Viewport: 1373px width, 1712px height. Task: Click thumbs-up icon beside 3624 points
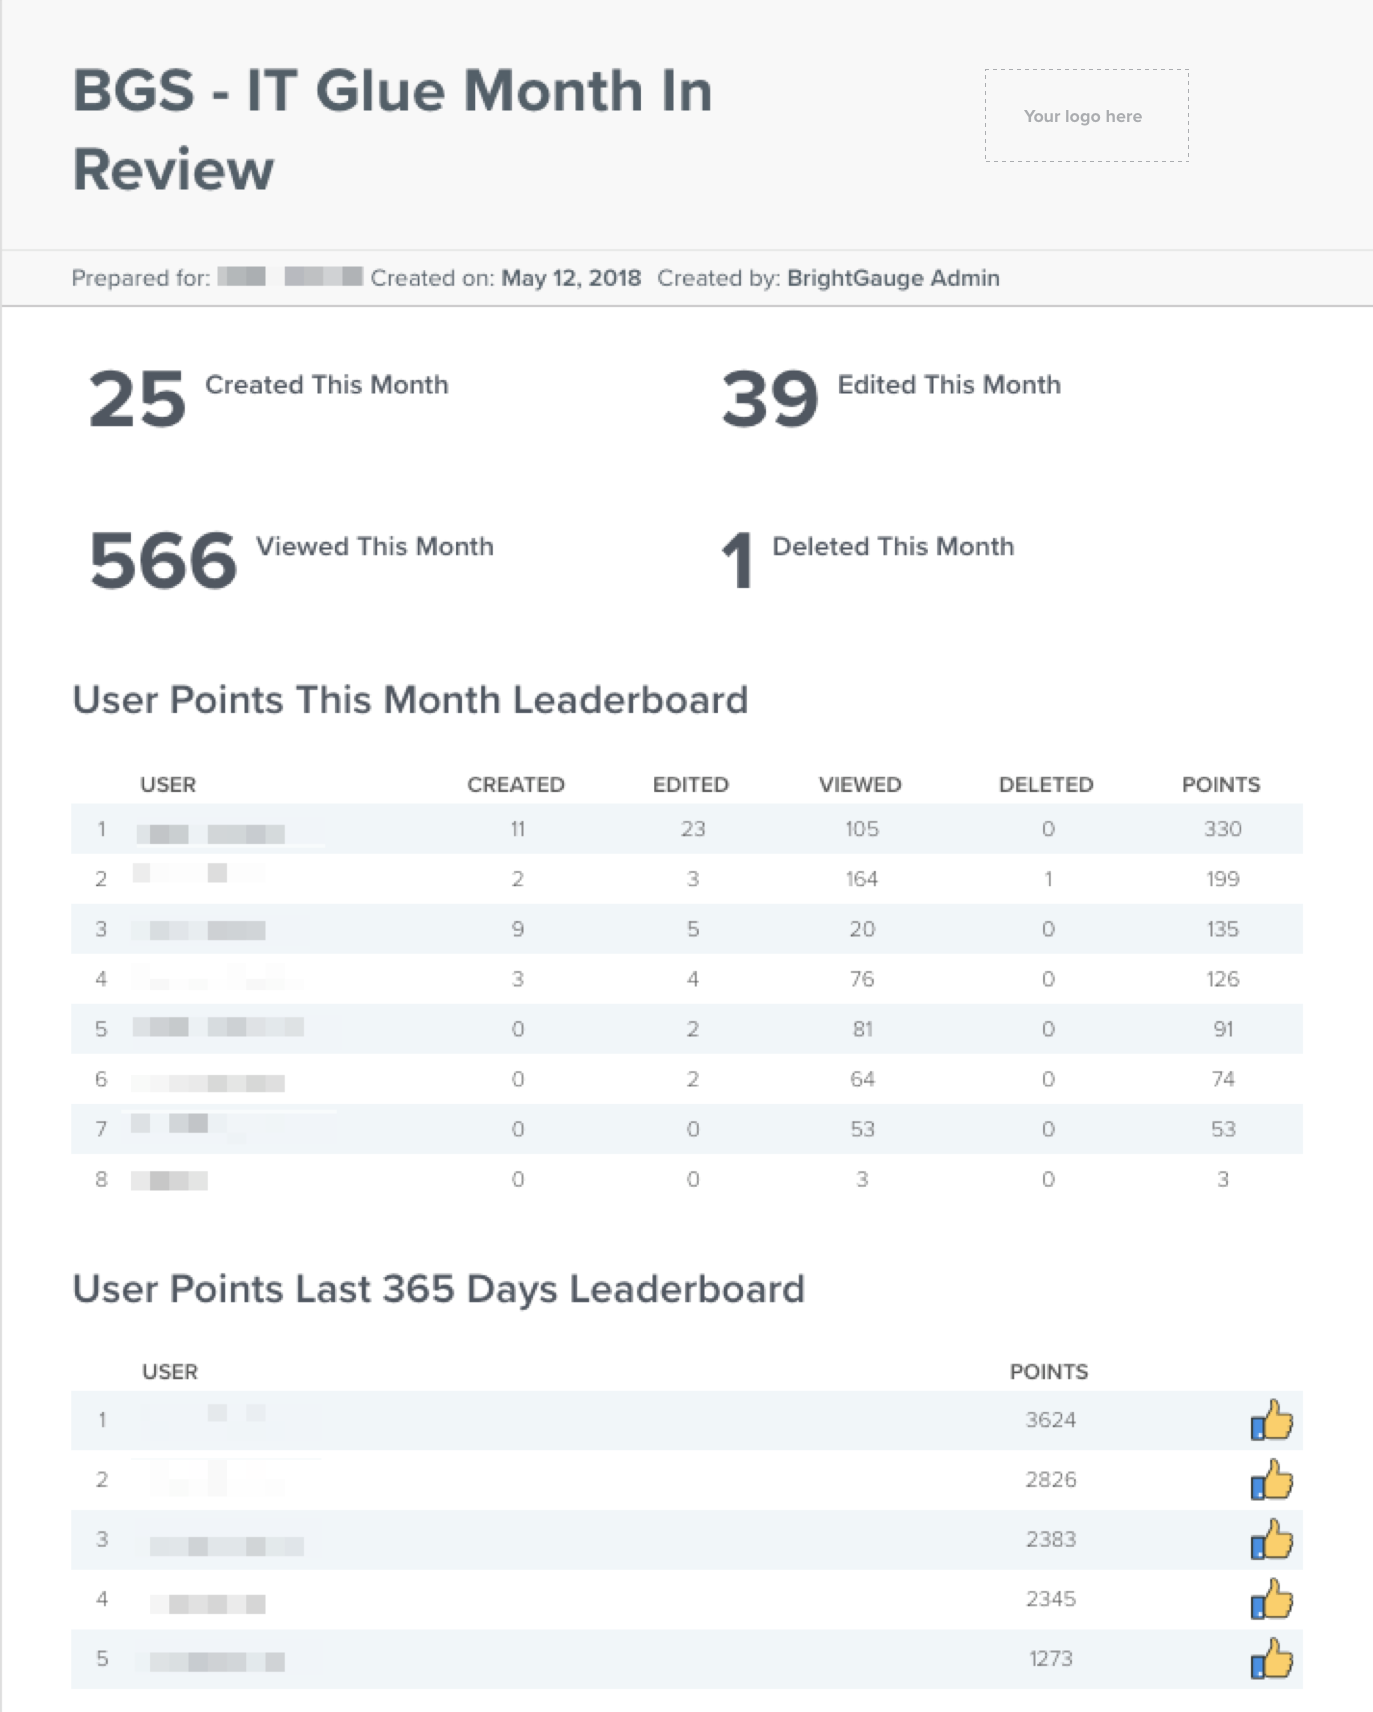click(x=1271, y=1420)
